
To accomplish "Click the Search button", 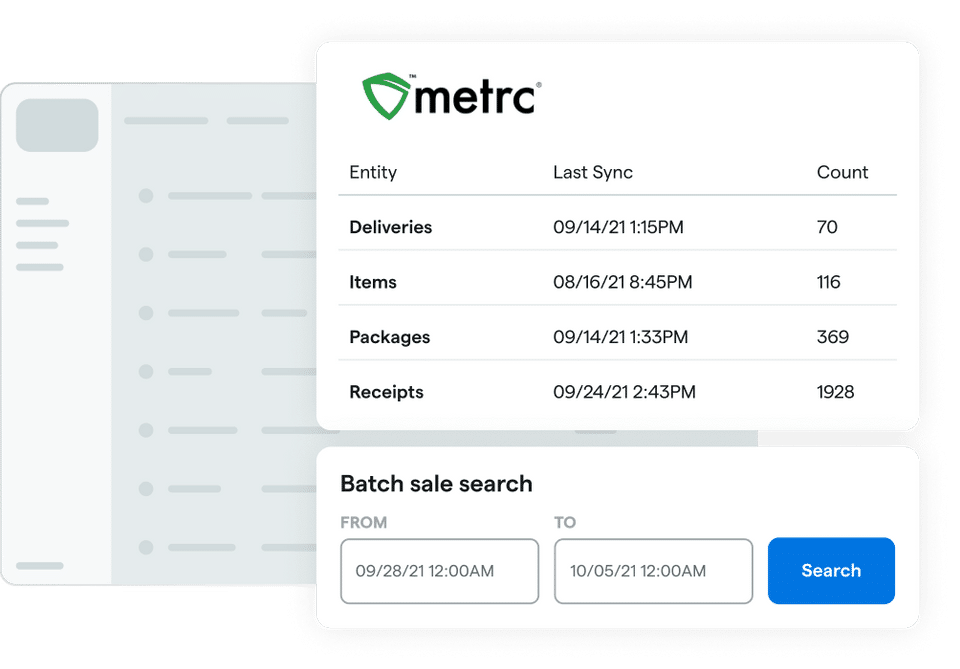I will (x=831, y=570).
